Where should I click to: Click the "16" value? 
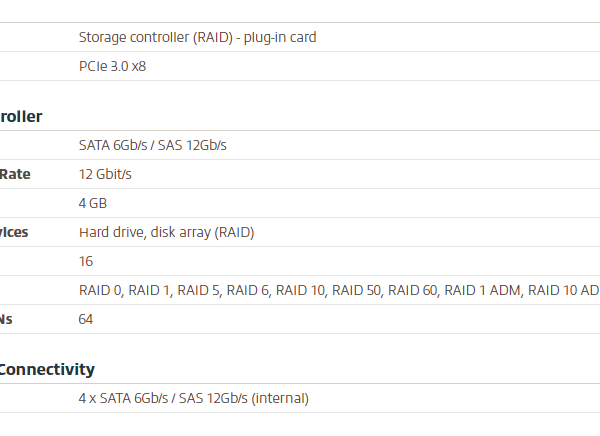pos(86,261)
